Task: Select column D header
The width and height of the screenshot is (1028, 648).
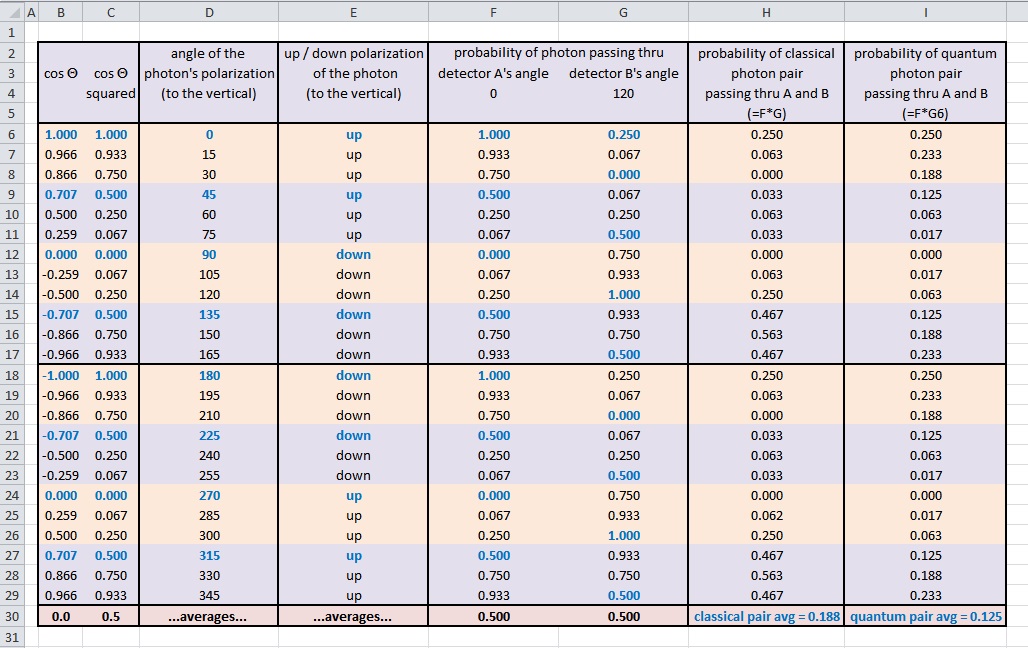Action: click(x=209, y=12)
